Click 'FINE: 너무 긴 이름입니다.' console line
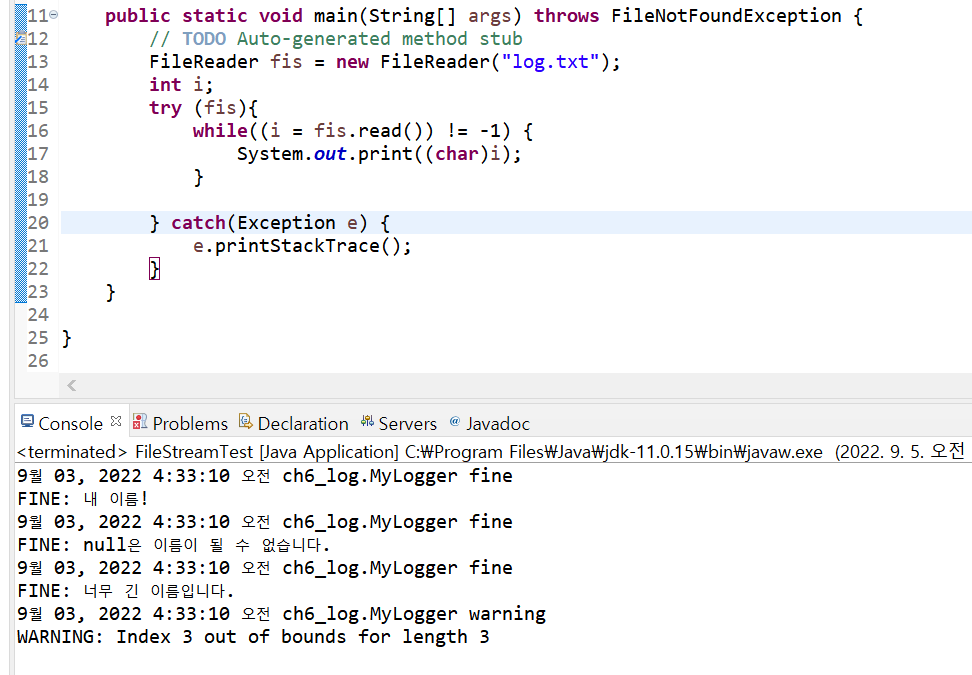The width and height of the screenshot is (972, 675). tap(126, 591)
